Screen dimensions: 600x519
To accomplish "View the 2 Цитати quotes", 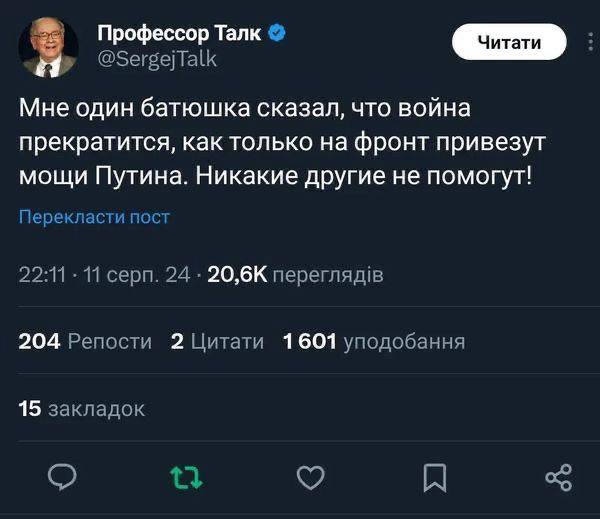I will 217,342.
